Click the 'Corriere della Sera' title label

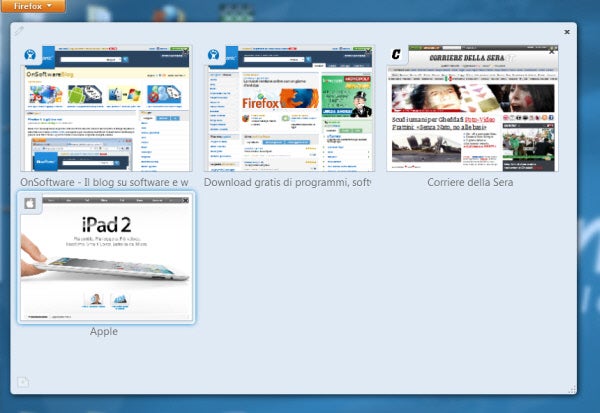pos(470,182)
